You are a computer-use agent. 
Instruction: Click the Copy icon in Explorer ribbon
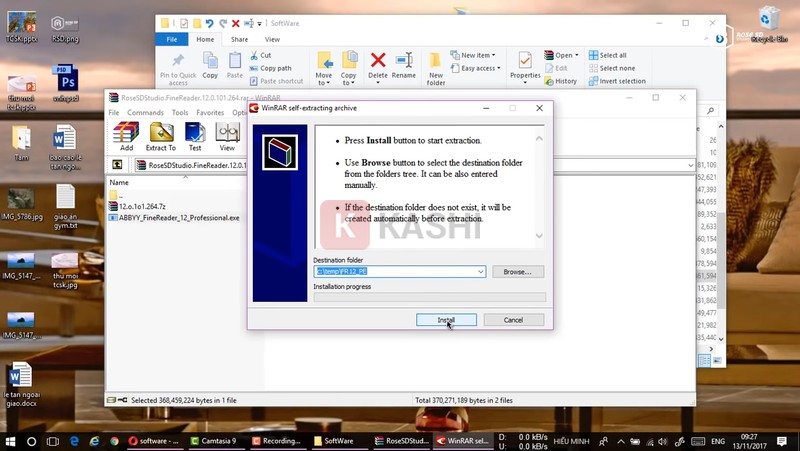point(210,66)
